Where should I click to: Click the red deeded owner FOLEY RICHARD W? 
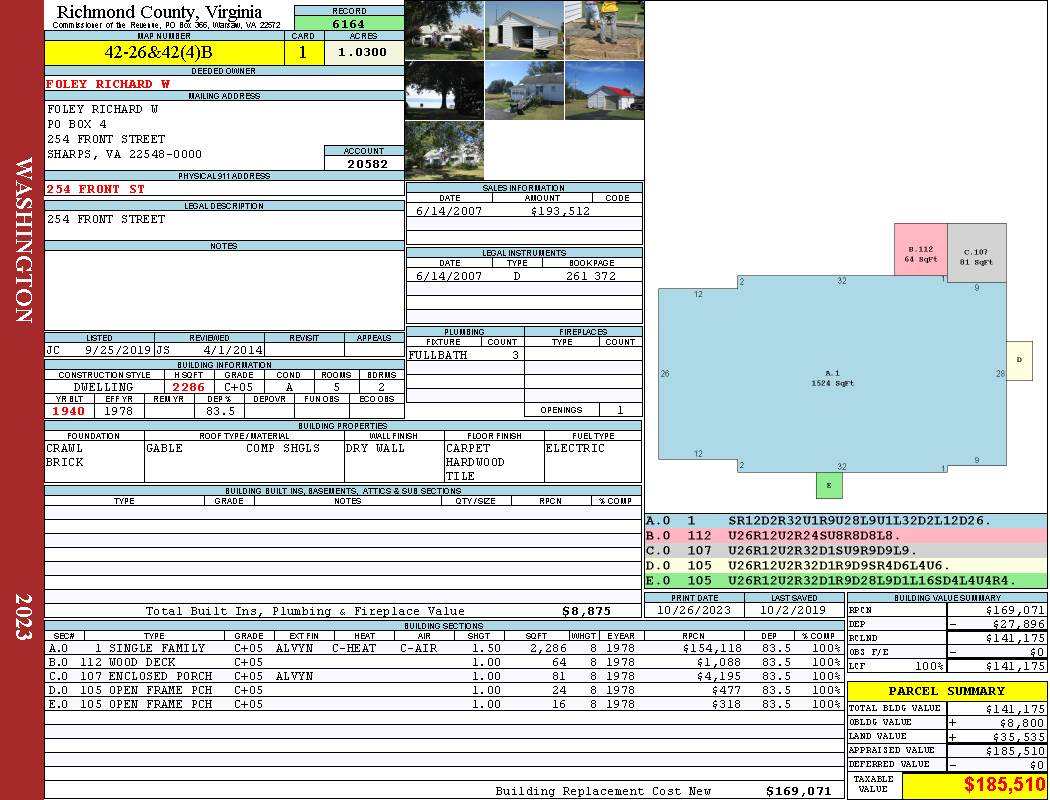[x=108, y=84]
